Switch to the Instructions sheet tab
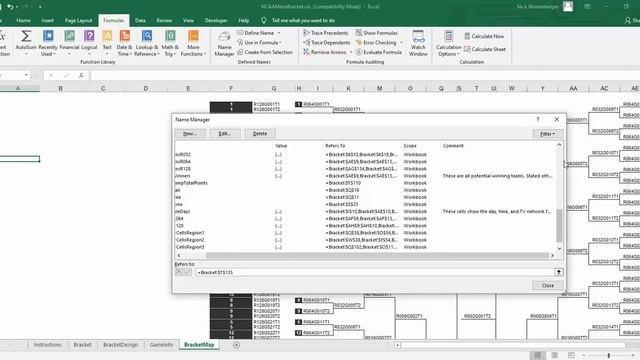 pos(47,345)
